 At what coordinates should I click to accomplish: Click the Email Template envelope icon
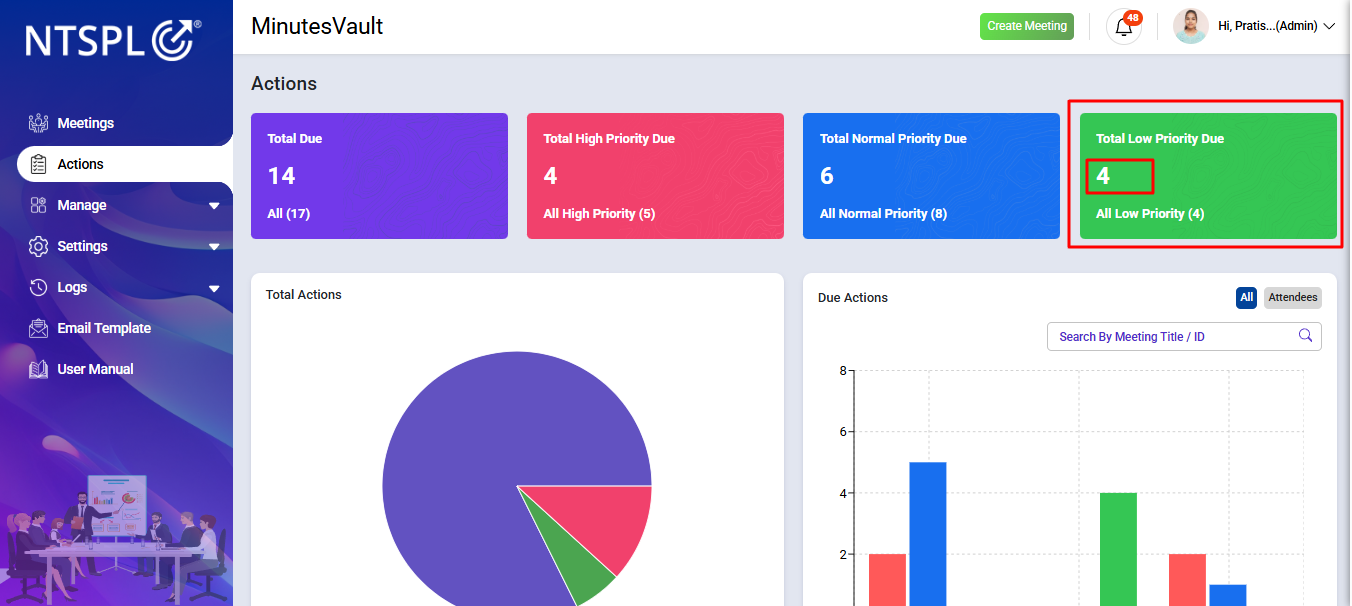(x=39, y=328)
